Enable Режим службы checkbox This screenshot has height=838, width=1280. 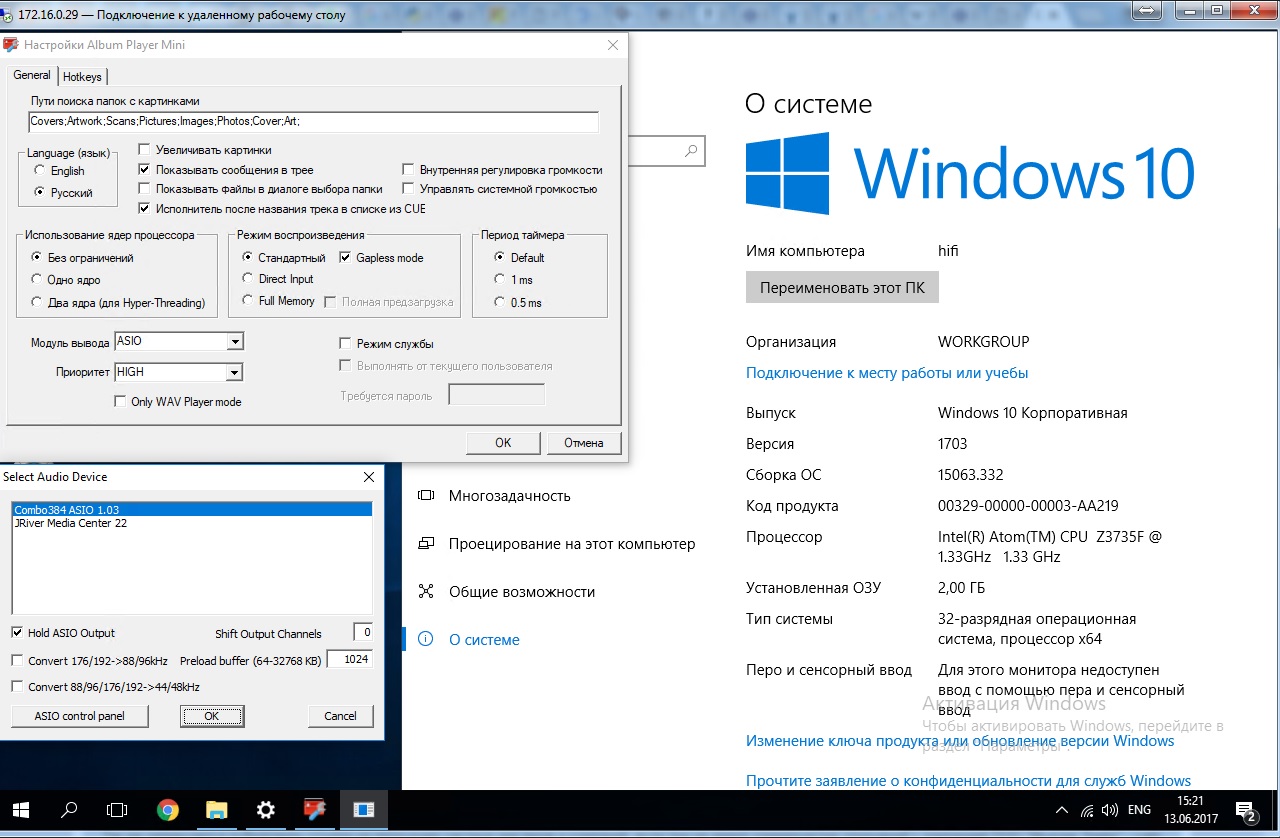(x=346, y=344)
